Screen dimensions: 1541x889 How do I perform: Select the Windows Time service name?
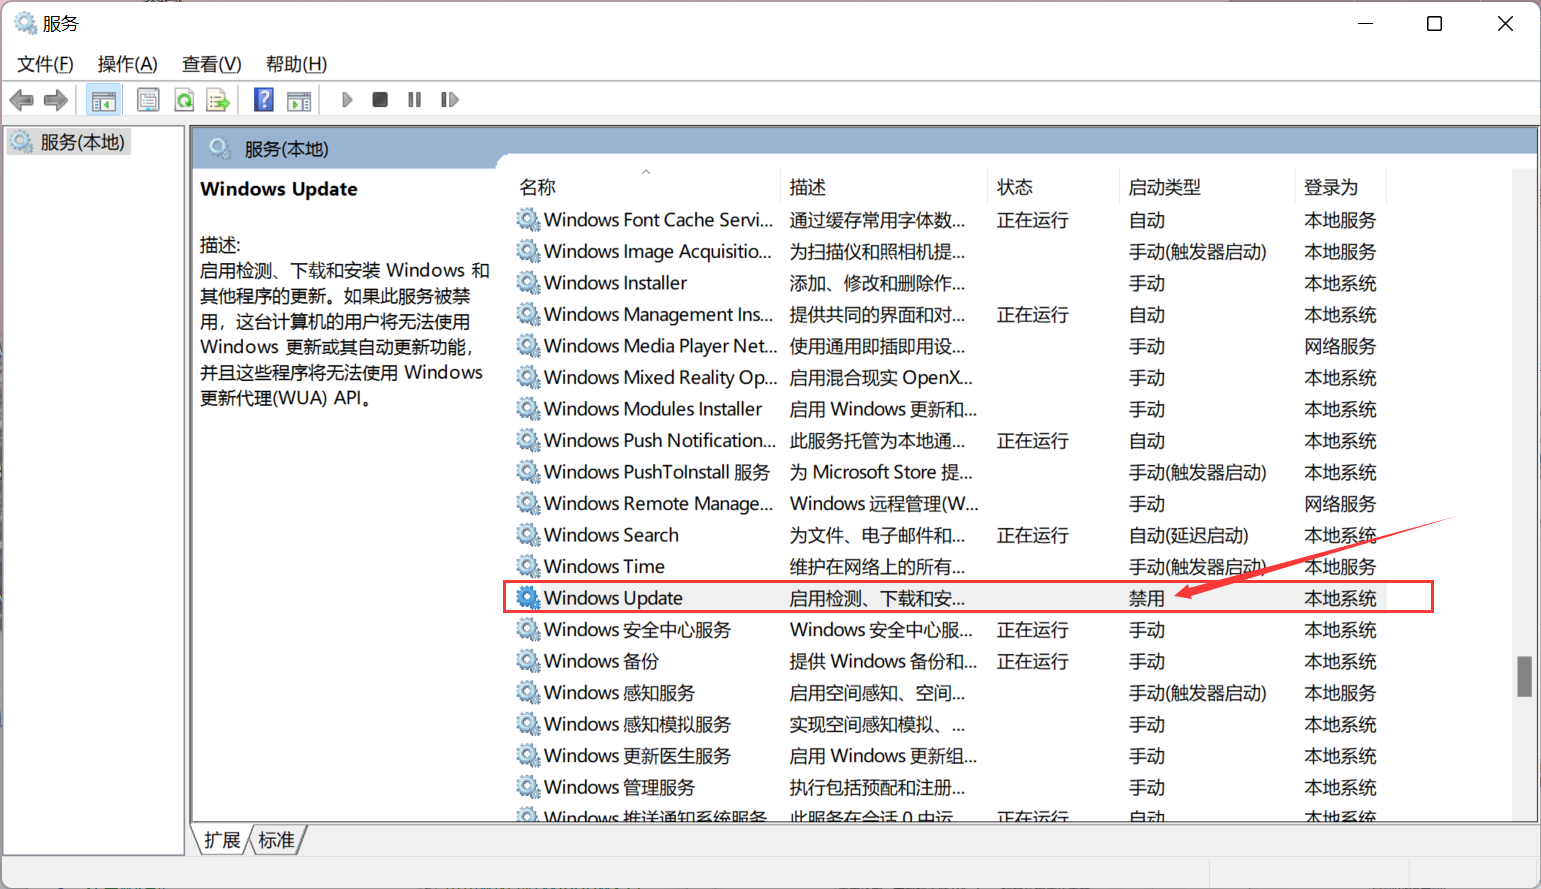click(x=604, y=566)
